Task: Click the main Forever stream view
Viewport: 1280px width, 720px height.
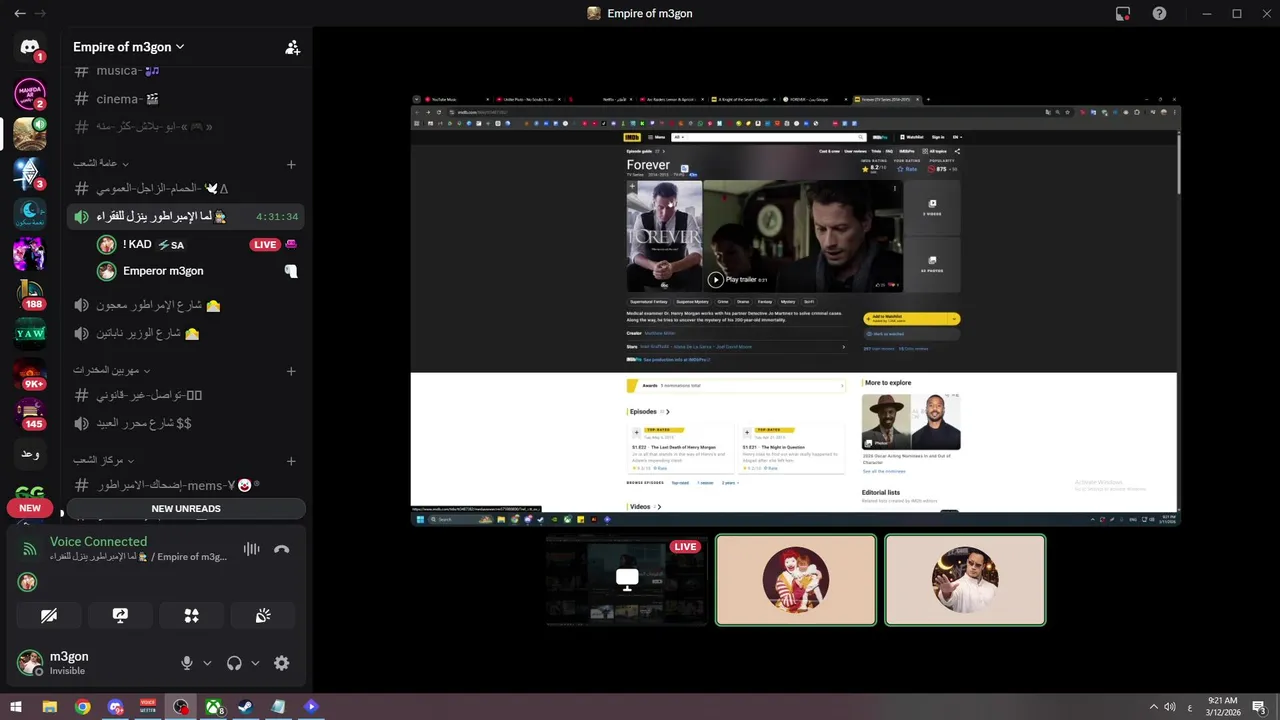Action: [x=796, y=310]
